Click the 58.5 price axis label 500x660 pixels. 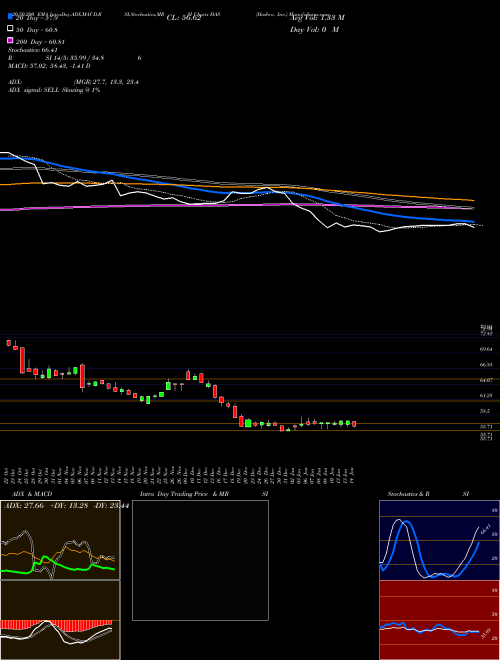485,411
